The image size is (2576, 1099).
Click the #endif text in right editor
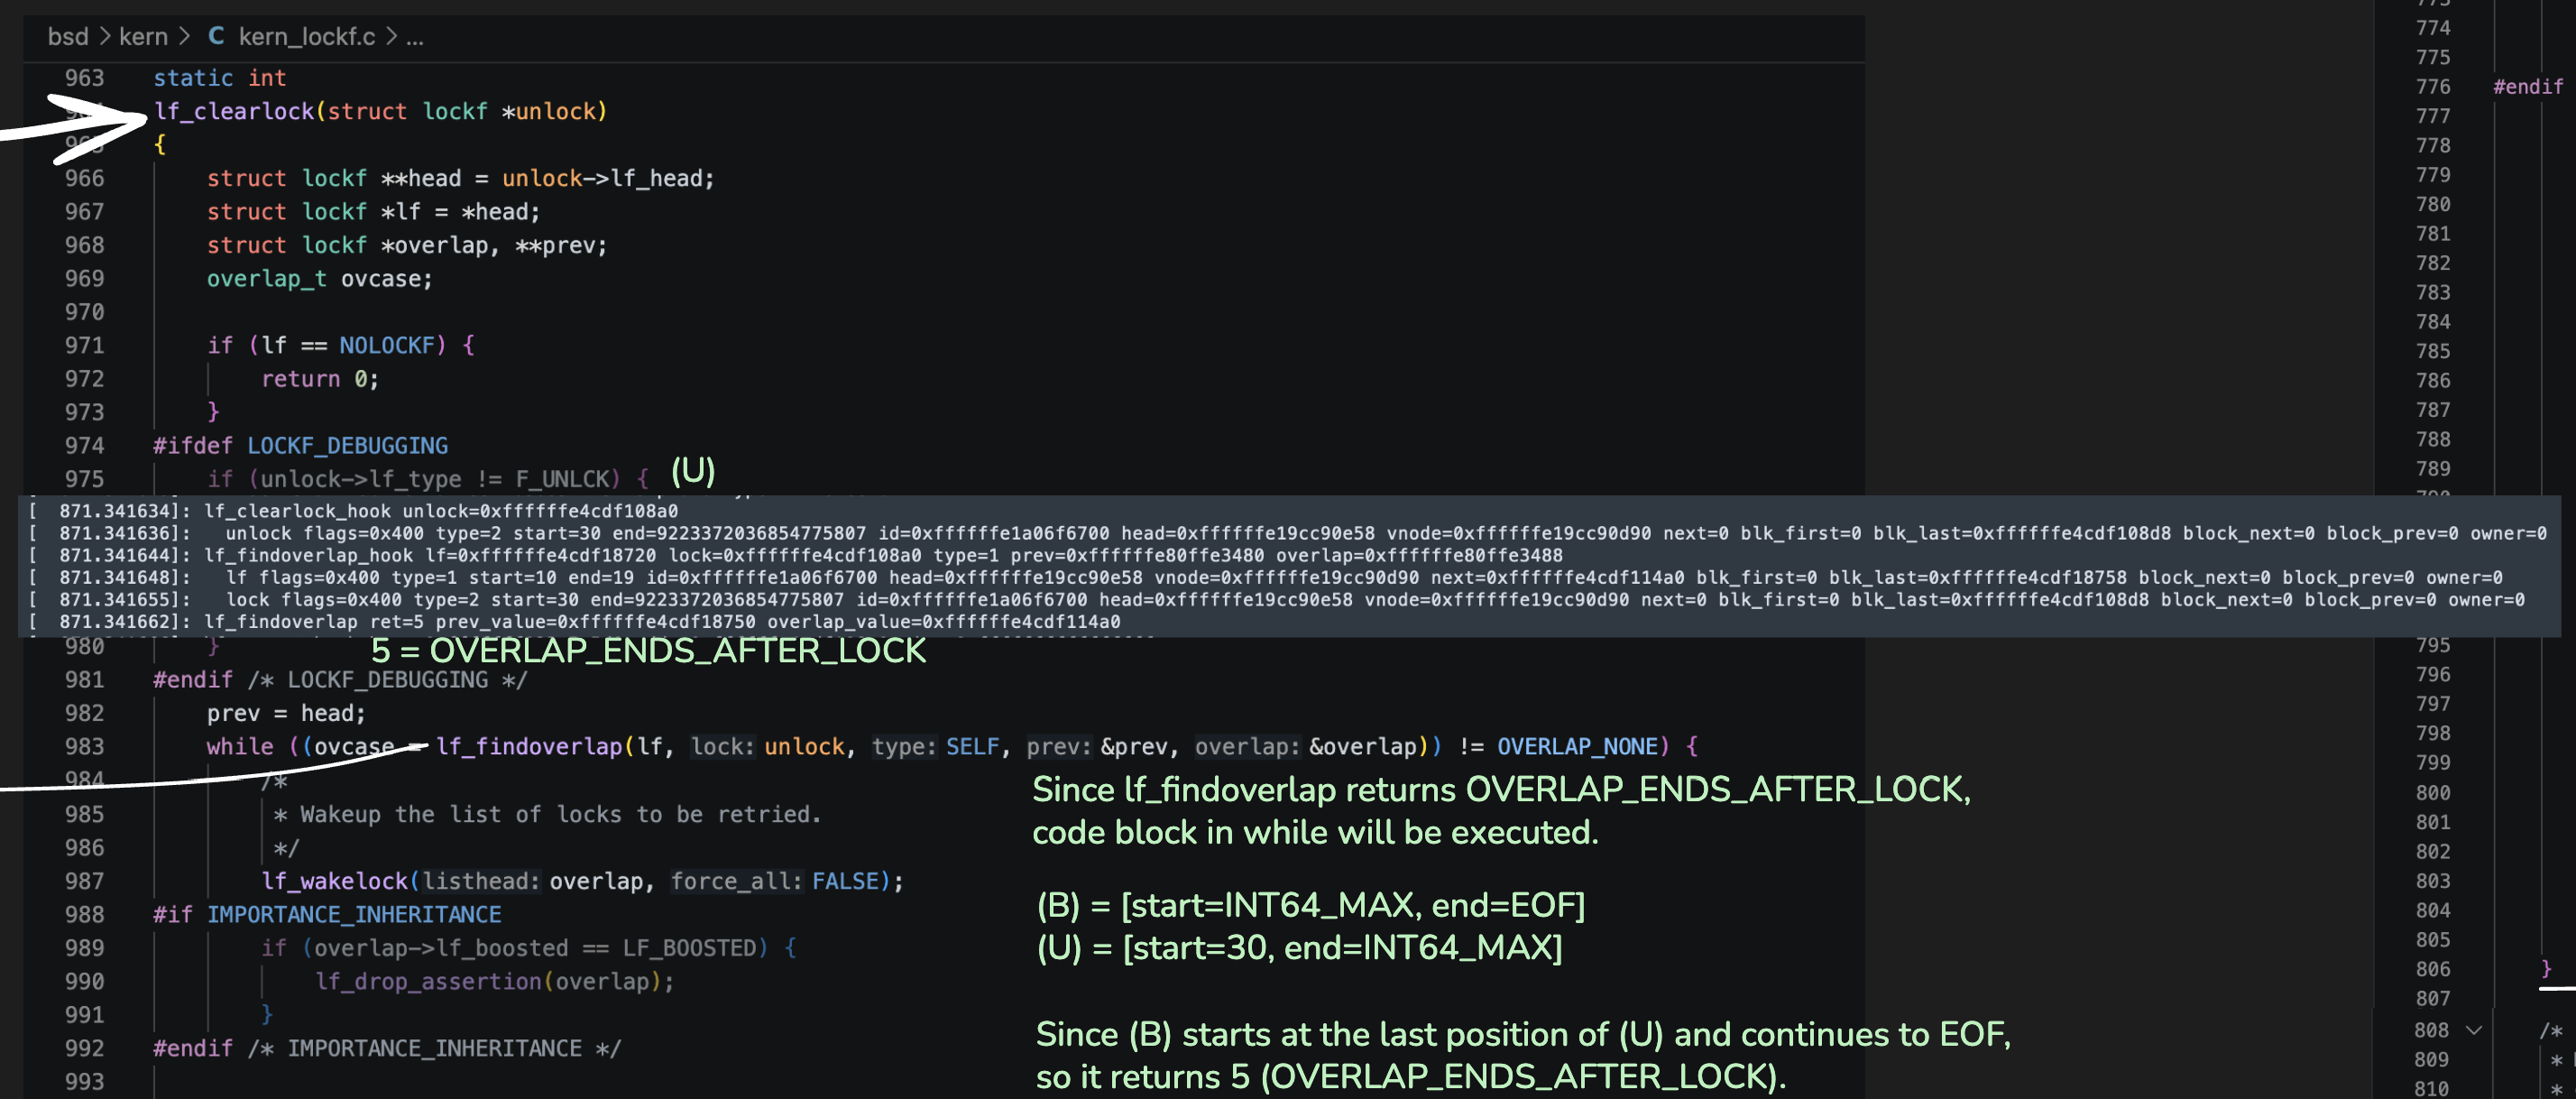2527,87
